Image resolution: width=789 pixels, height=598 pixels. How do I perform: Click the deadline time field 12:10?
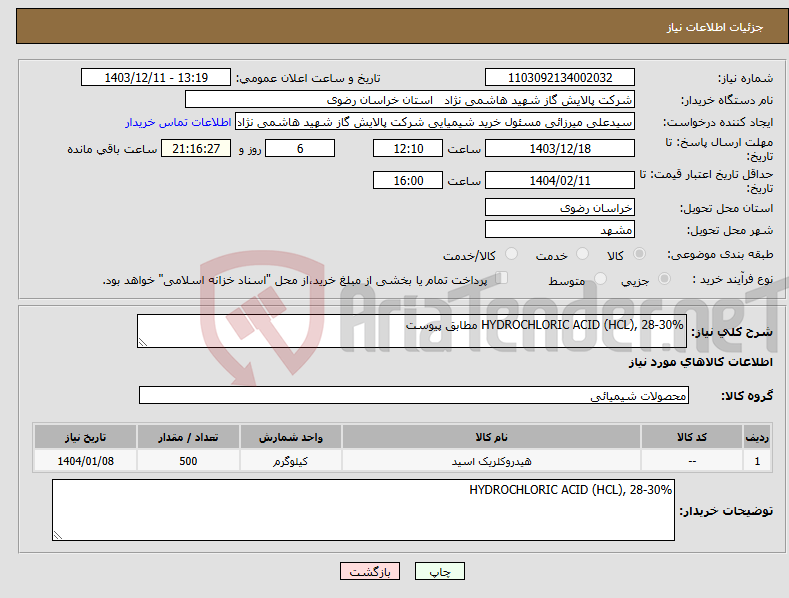(x=408, y=148)
